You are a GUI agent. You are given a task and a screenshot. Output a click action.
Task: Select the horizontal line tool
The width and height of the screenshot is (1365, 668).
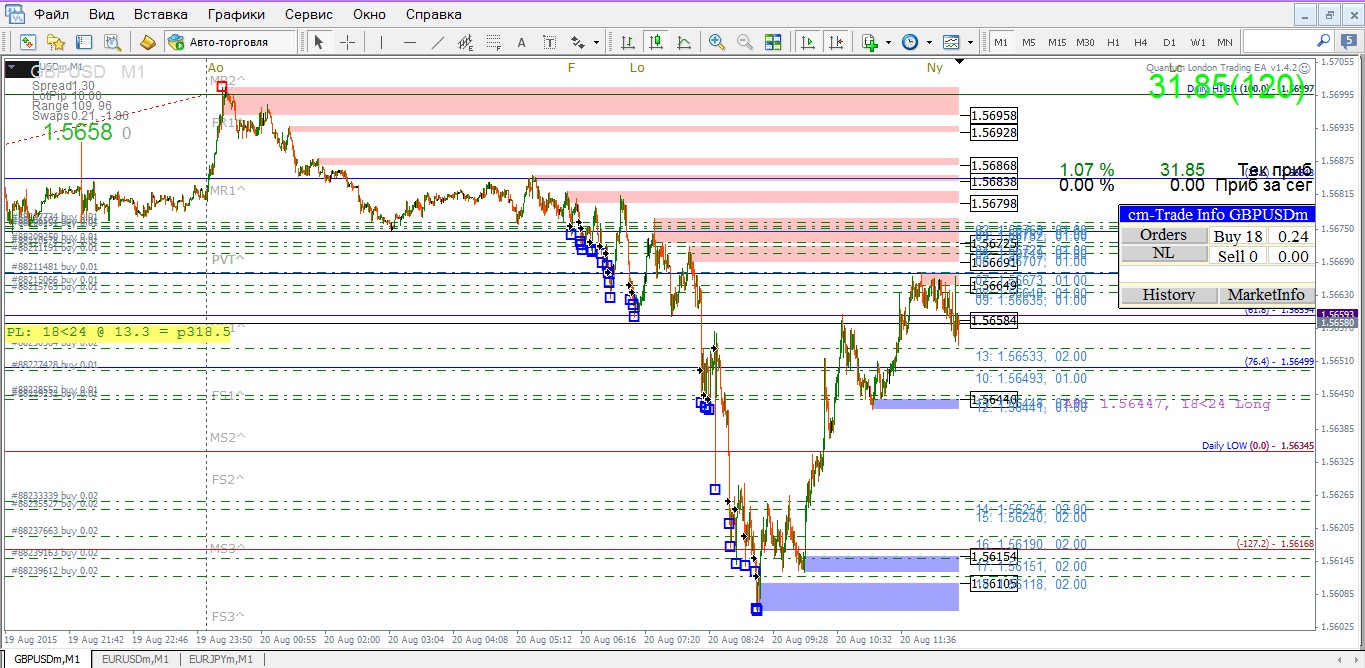(409, 42)
